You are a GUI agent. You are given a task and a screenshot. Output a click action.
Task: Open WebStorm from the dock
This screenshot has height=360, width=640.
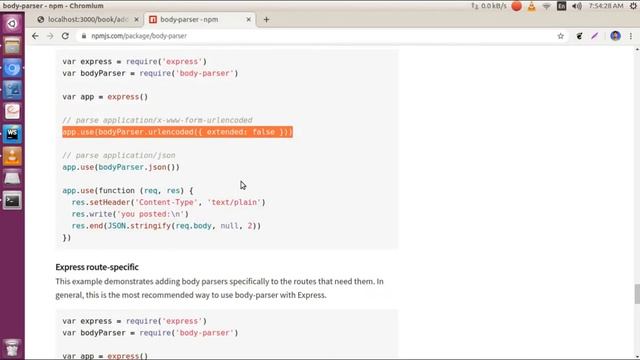pyautogui.click(x=12, y=134)
